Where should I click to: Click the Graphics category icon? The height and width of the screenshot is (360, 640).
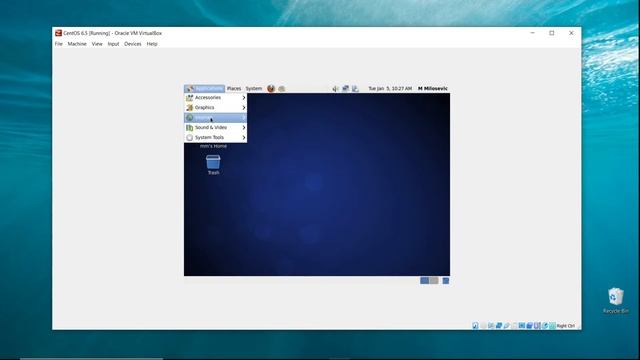pos(189,108)
